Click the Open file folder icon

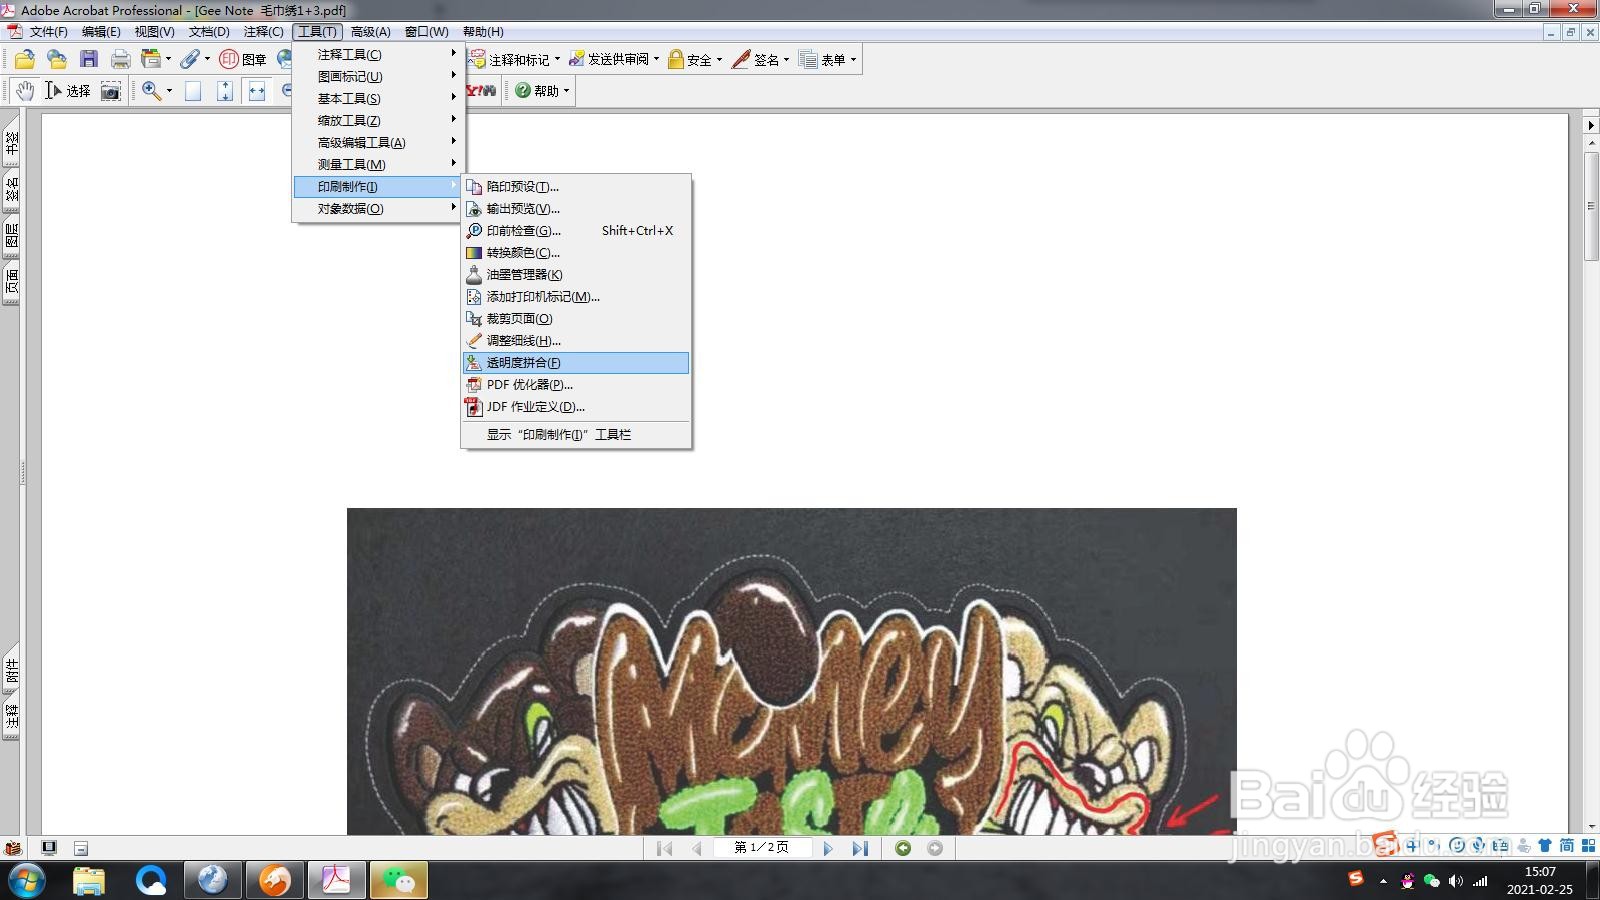25,60
